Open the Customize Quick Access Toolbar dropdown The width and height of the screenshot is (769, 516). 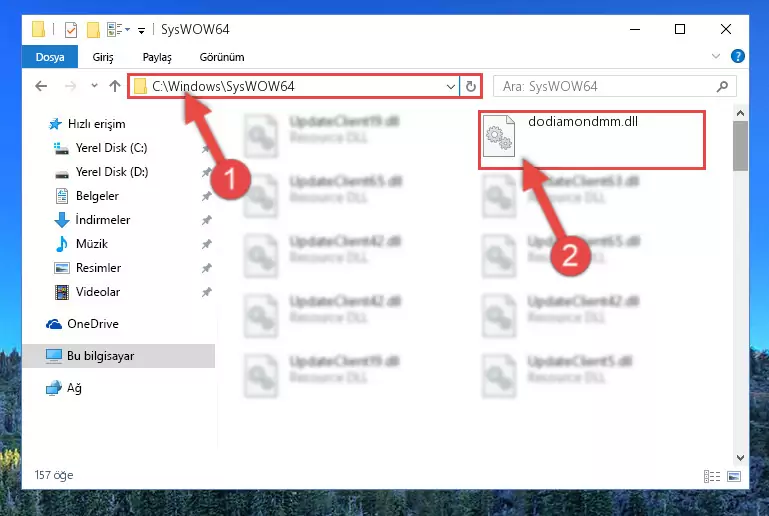141,30
